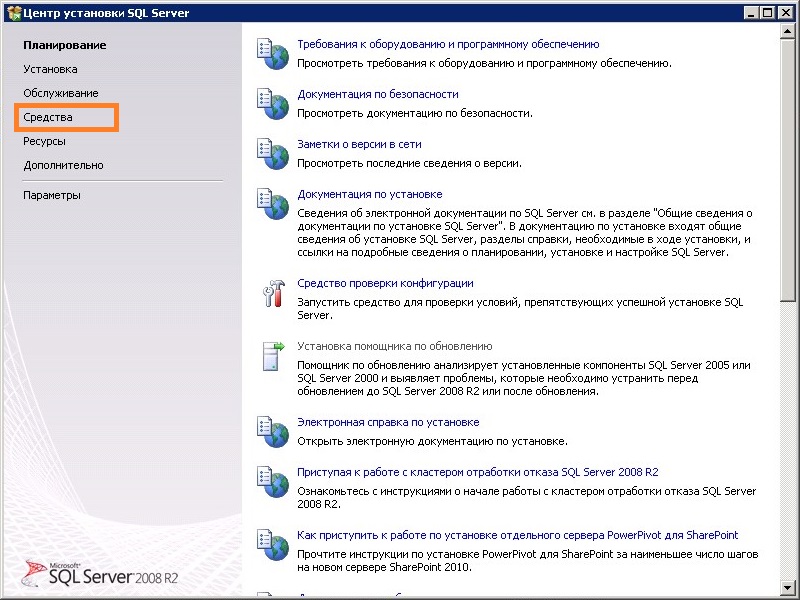This screenshot has height=600, width=800.
Task: Click the icon beside Заметки о версии в сети
Action: [x=272, y=152]
